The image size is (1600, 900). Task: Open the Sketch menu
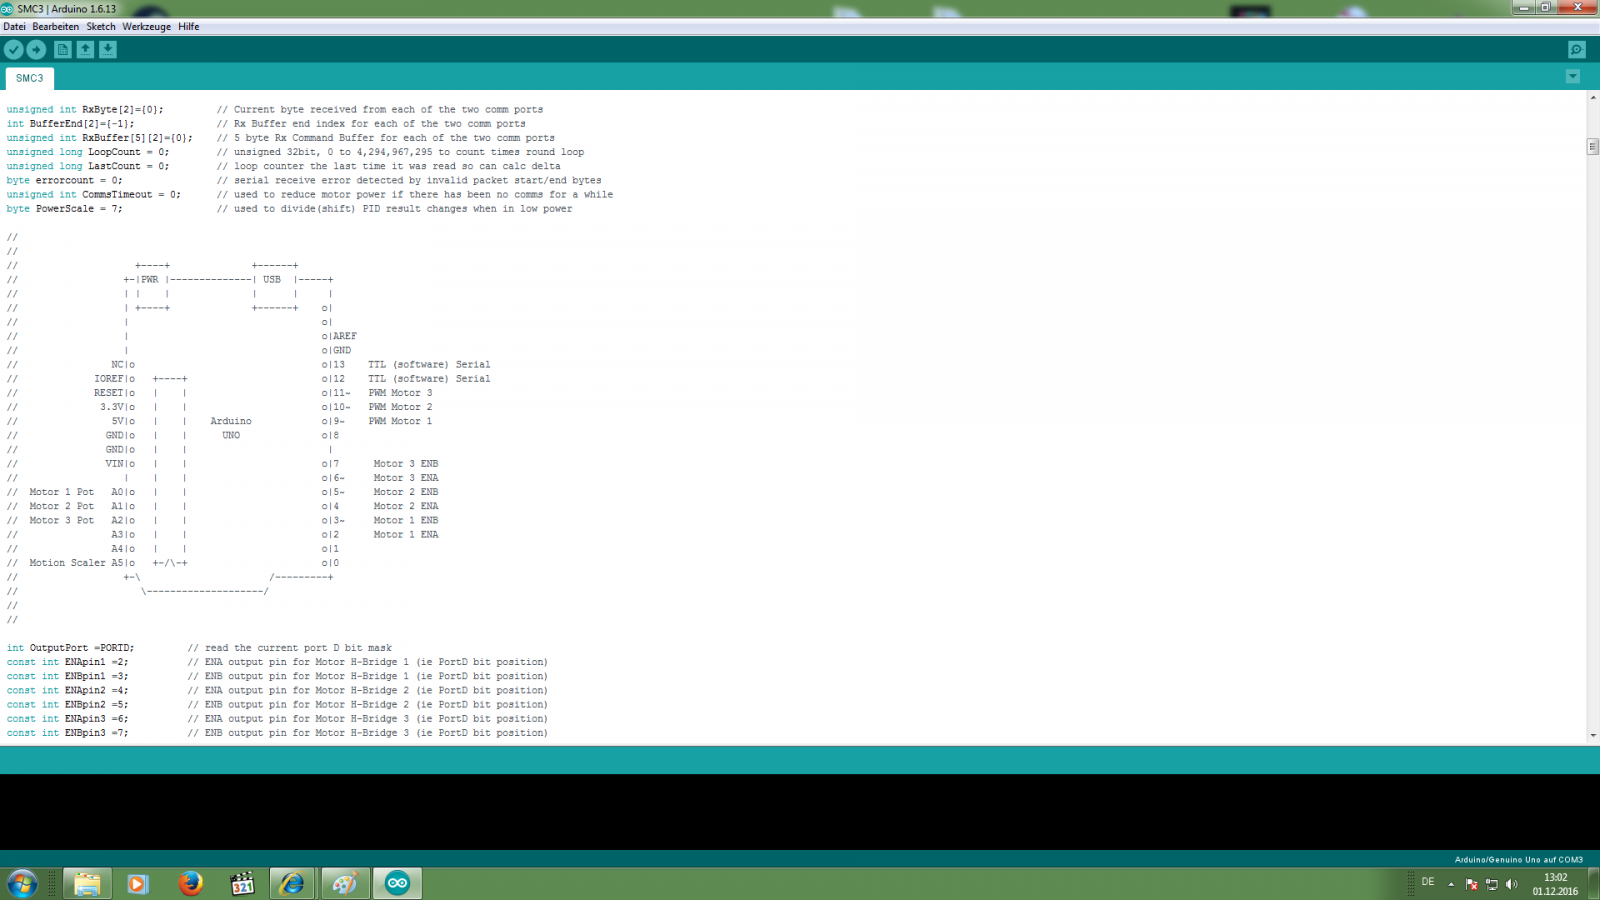(x=101, y=27)
